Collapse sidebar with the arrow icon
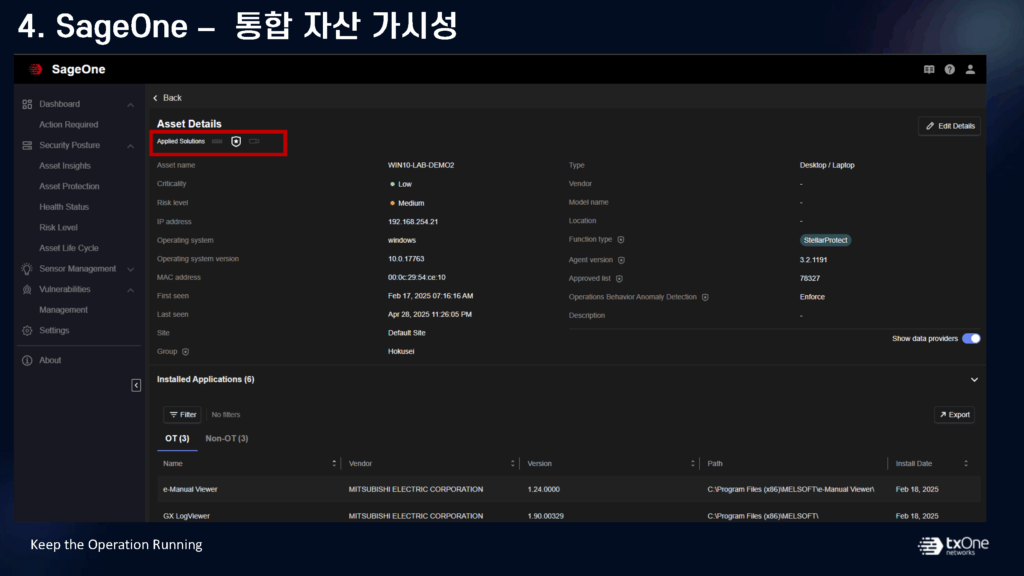 (136, 385)
